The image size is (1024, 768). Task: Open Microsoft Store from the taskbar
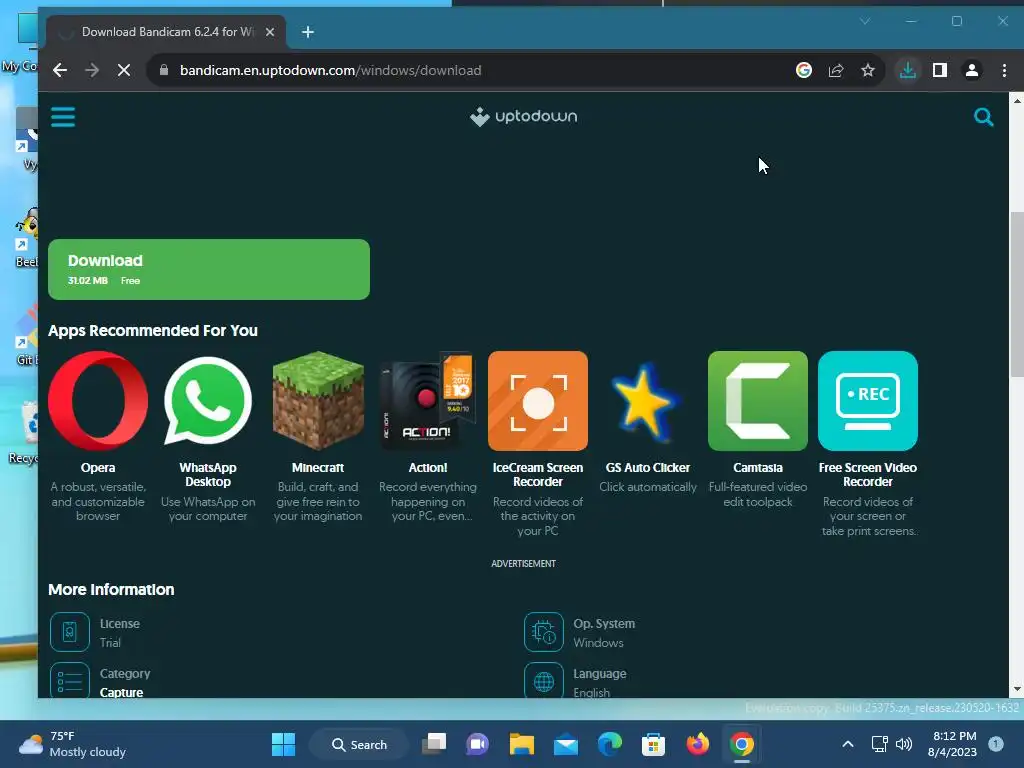tap(653, 744)
